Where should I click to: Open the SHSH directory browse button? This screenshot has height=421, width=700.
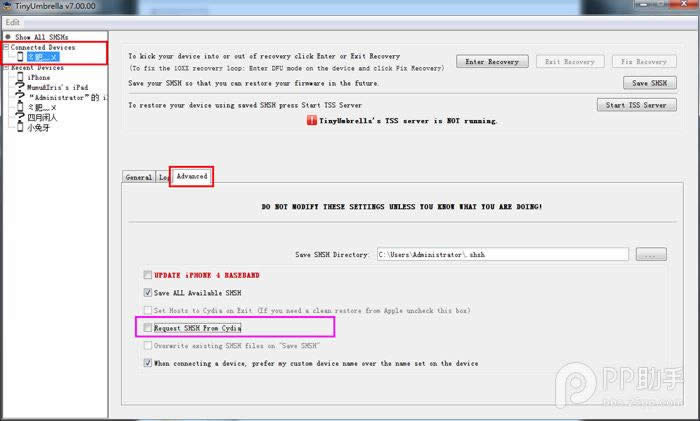tap(651, 254)
